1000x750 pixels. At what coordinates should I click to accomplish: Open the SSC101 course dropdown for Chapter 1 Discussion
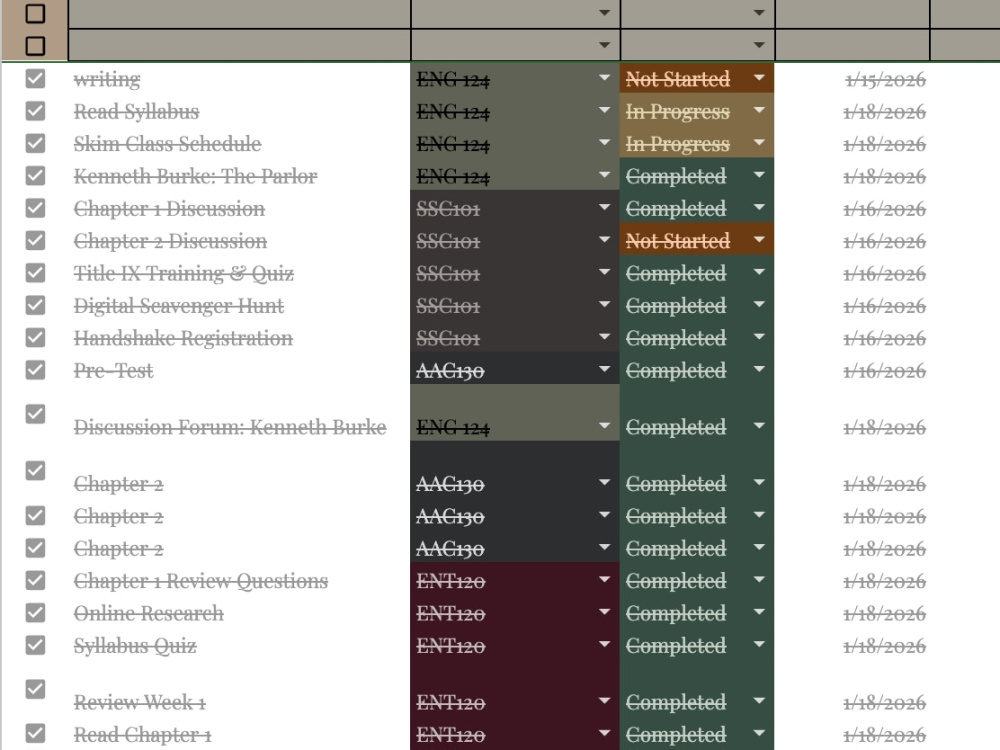(604, 207)
